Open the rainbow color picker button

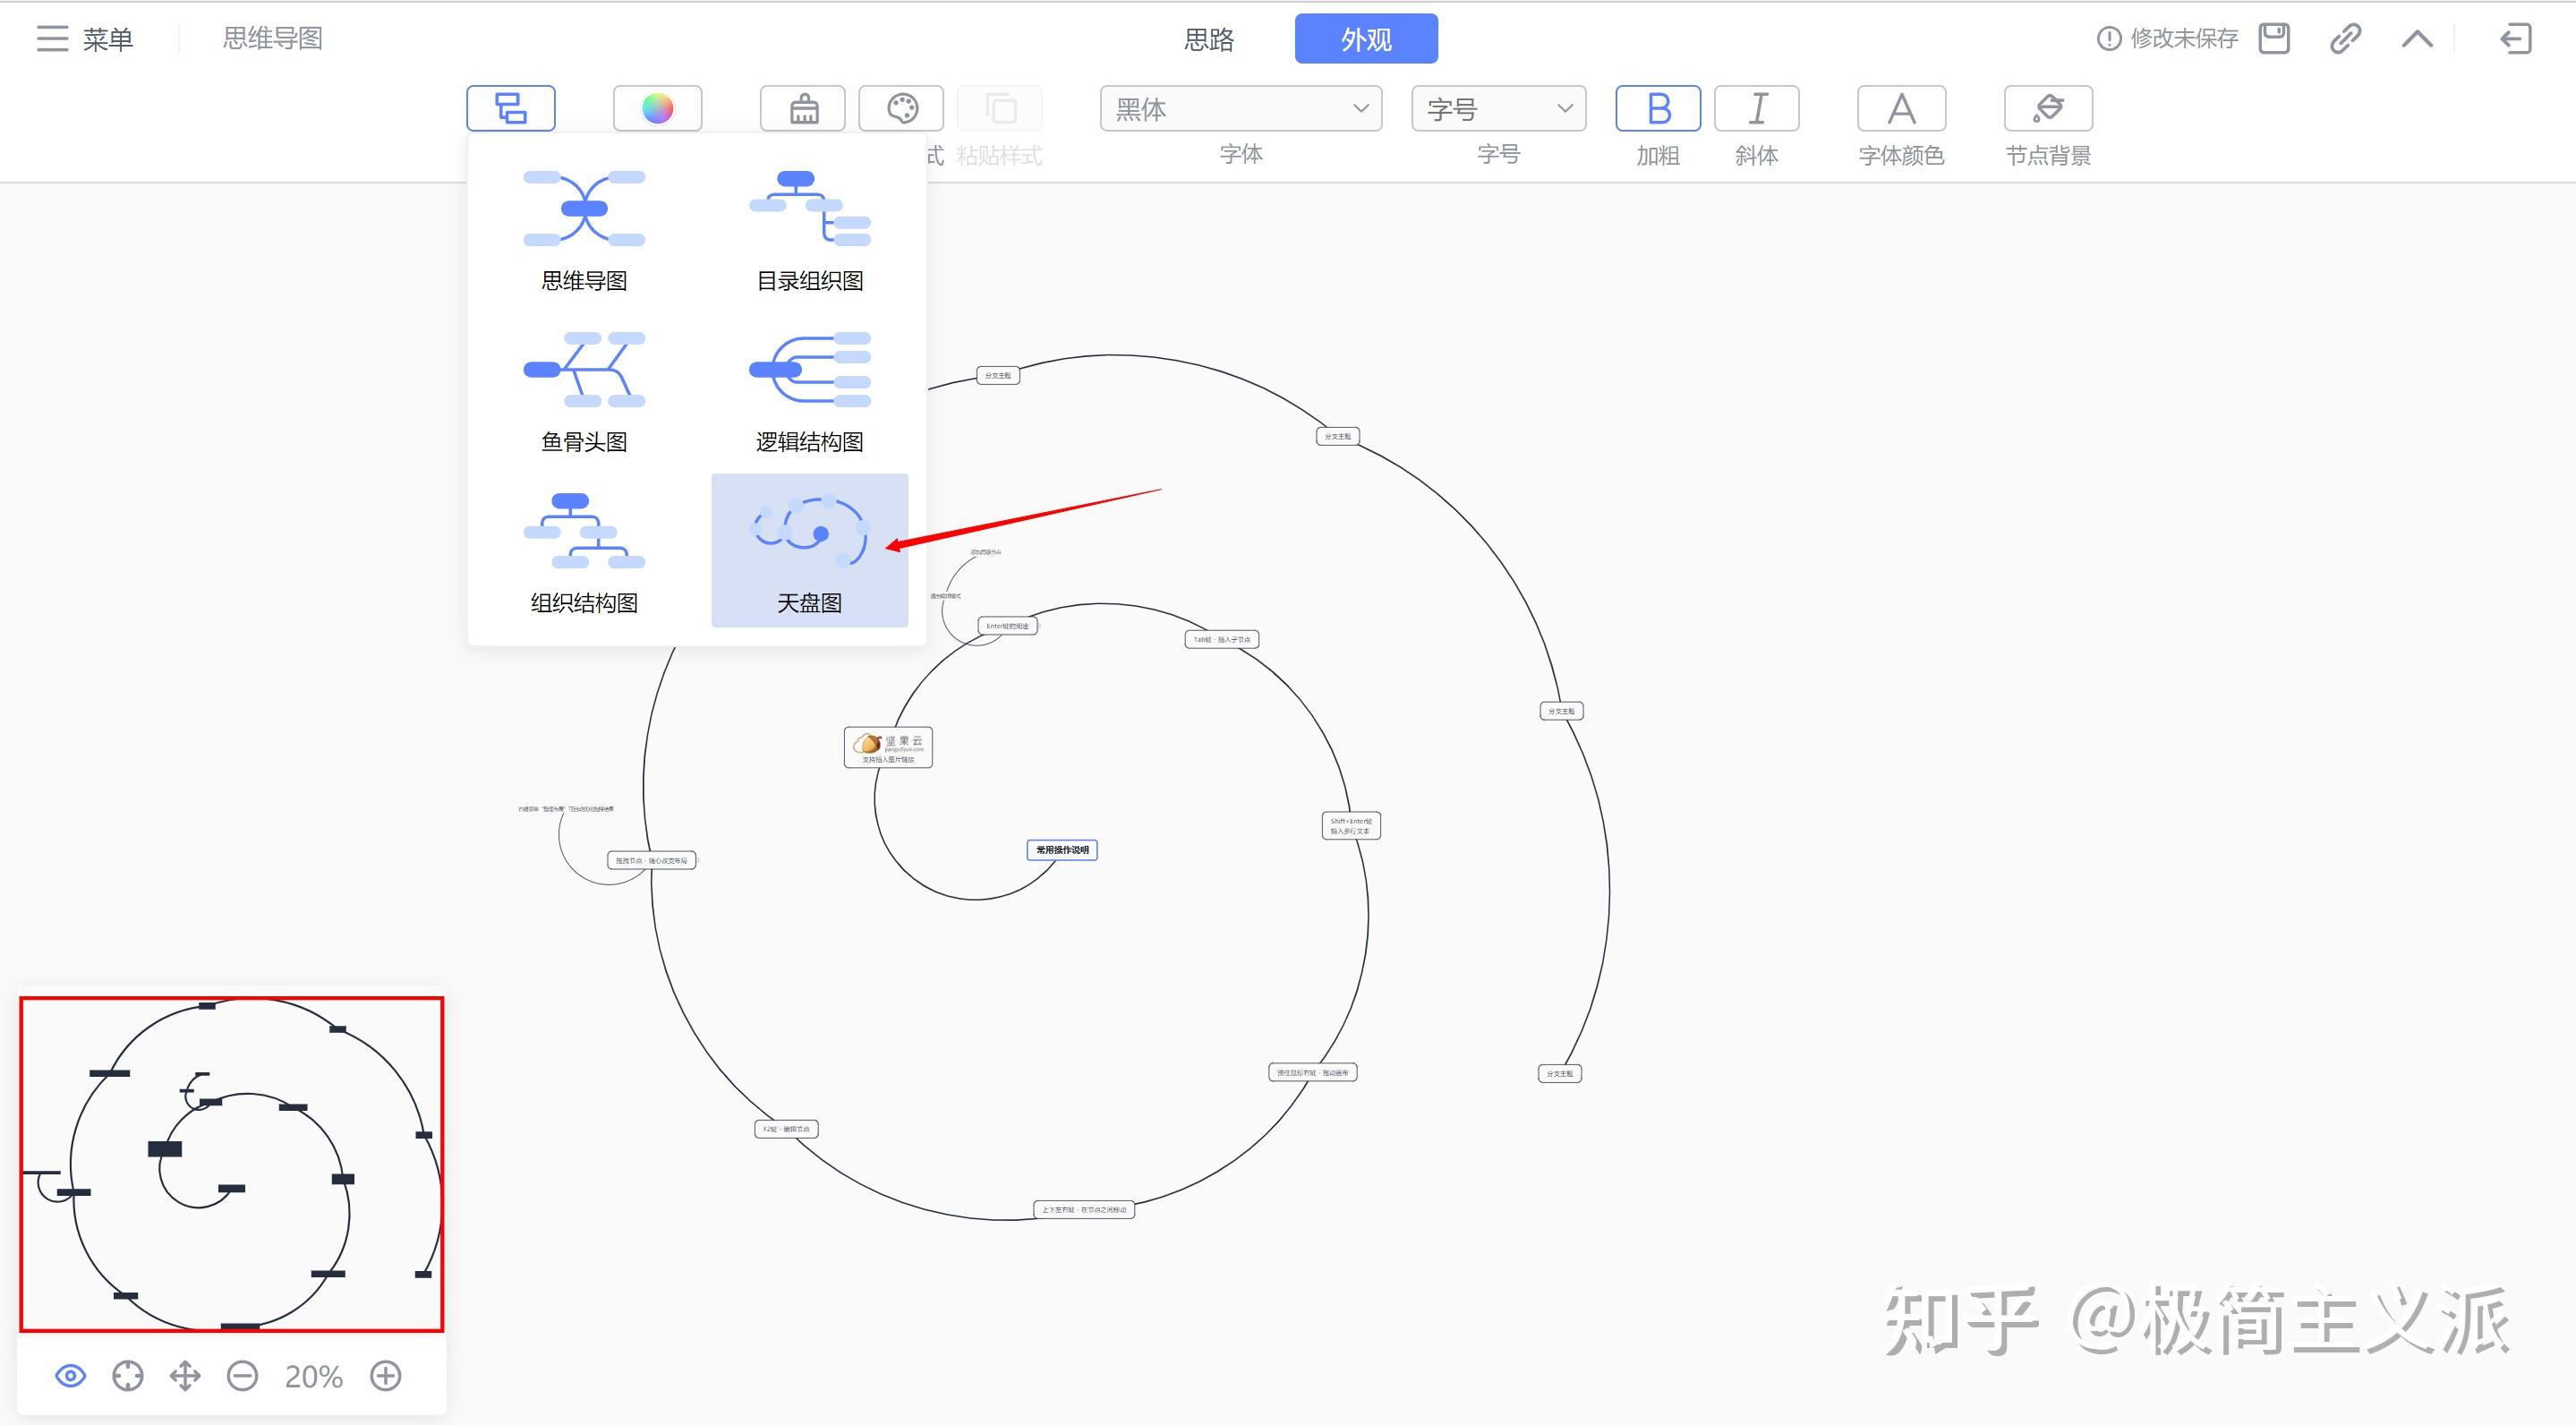(657, 108)
